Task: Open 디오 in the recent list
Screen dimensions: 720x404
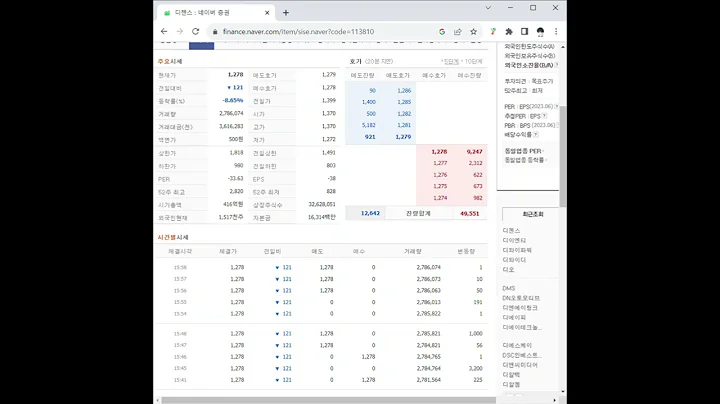Action: point(508,269)
